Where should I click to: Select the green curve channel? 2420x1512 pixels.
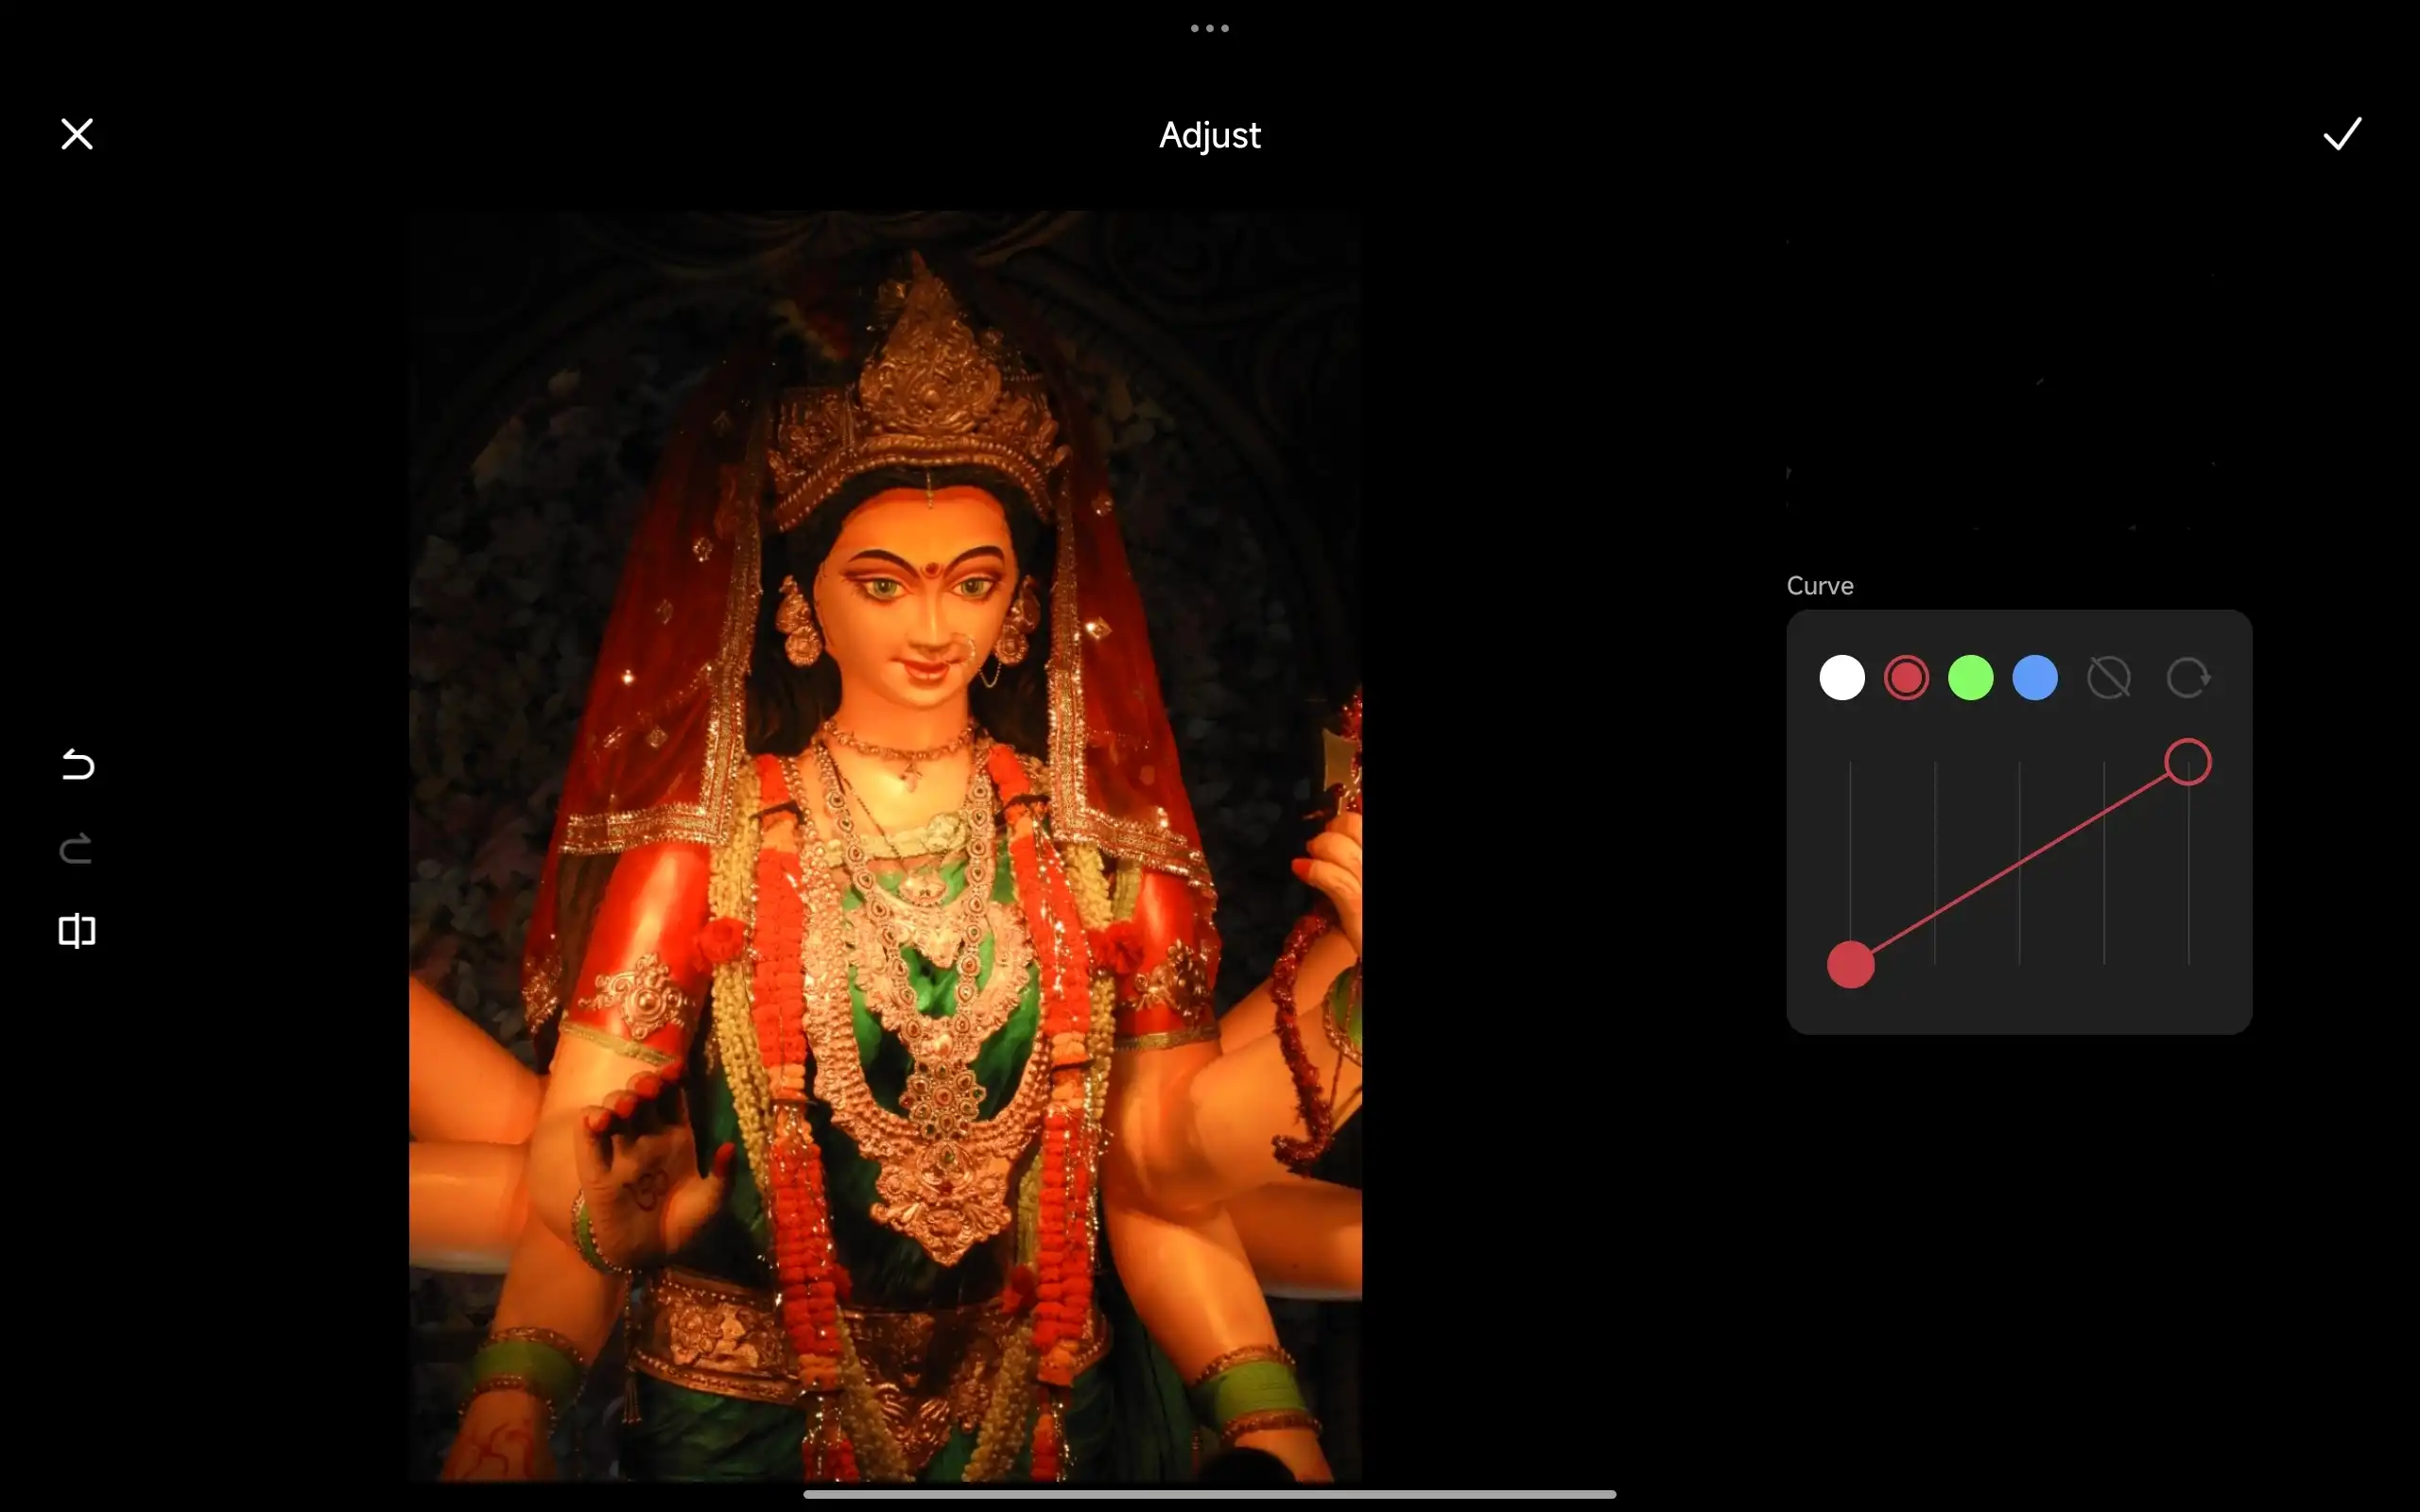[1971, 678]
